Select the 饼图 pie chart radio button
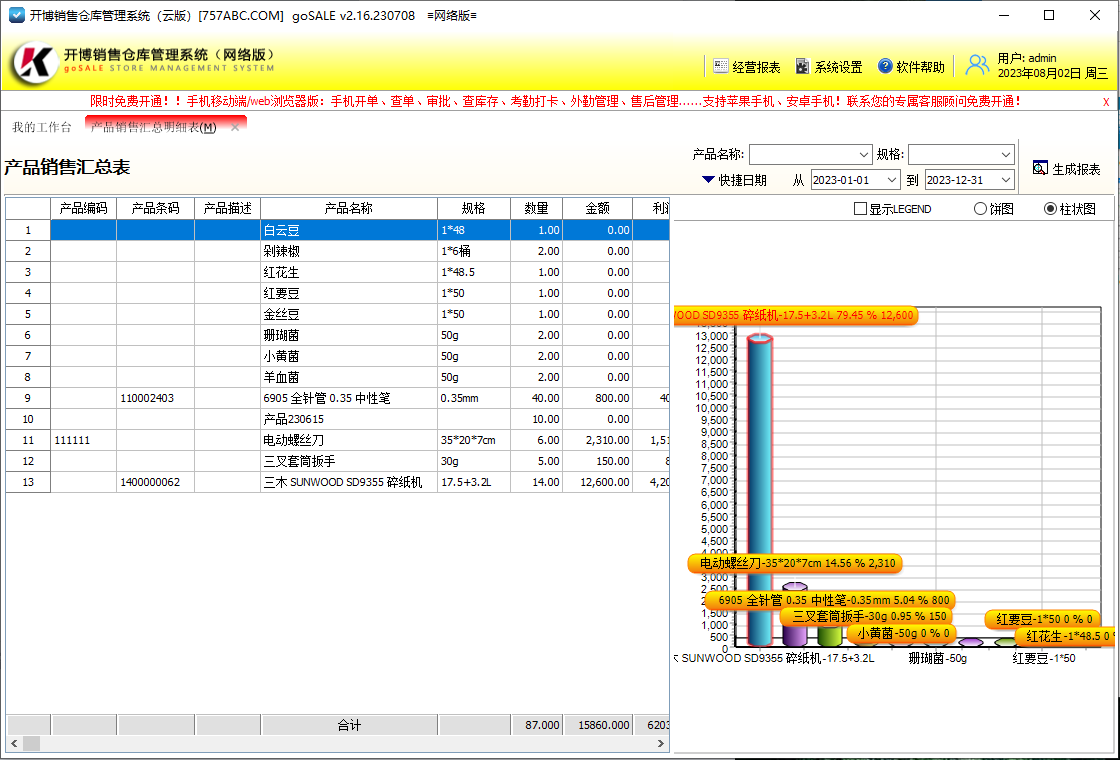The height and width of the screenshot is (760, 1120). [980, 209]
